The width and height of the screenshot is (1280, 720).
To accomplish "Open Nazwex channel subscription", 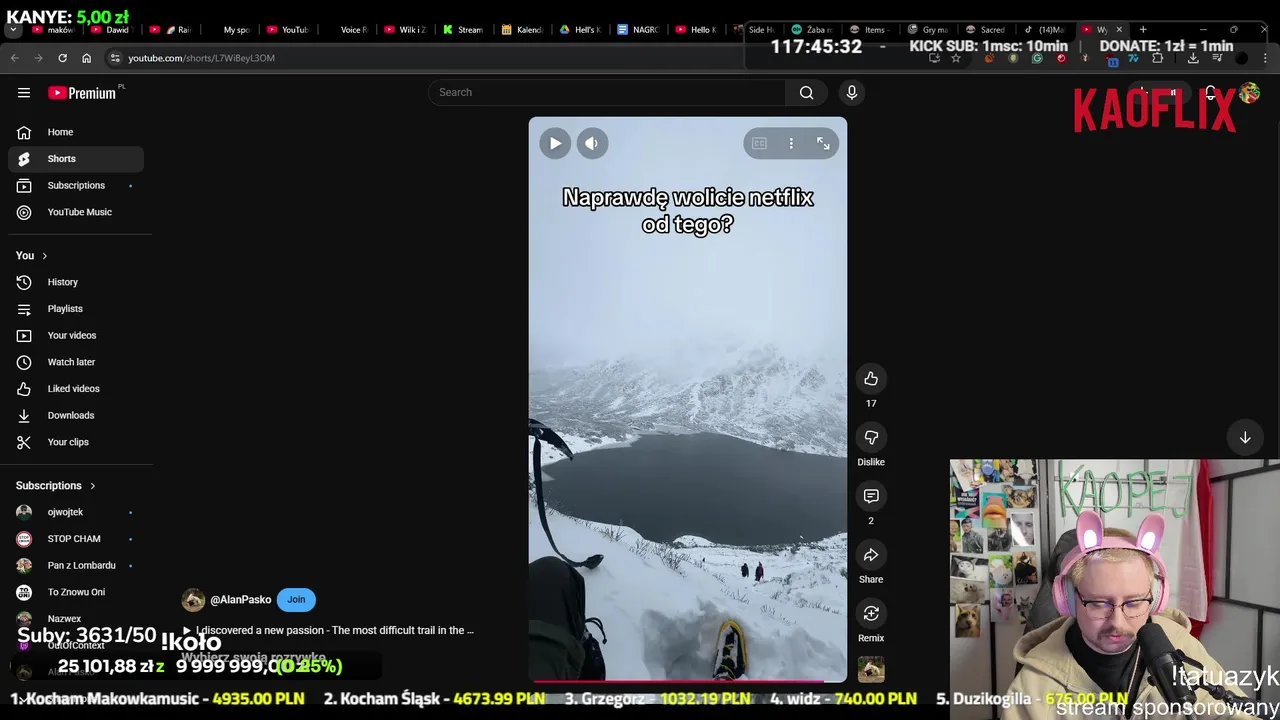I will 76,619.
